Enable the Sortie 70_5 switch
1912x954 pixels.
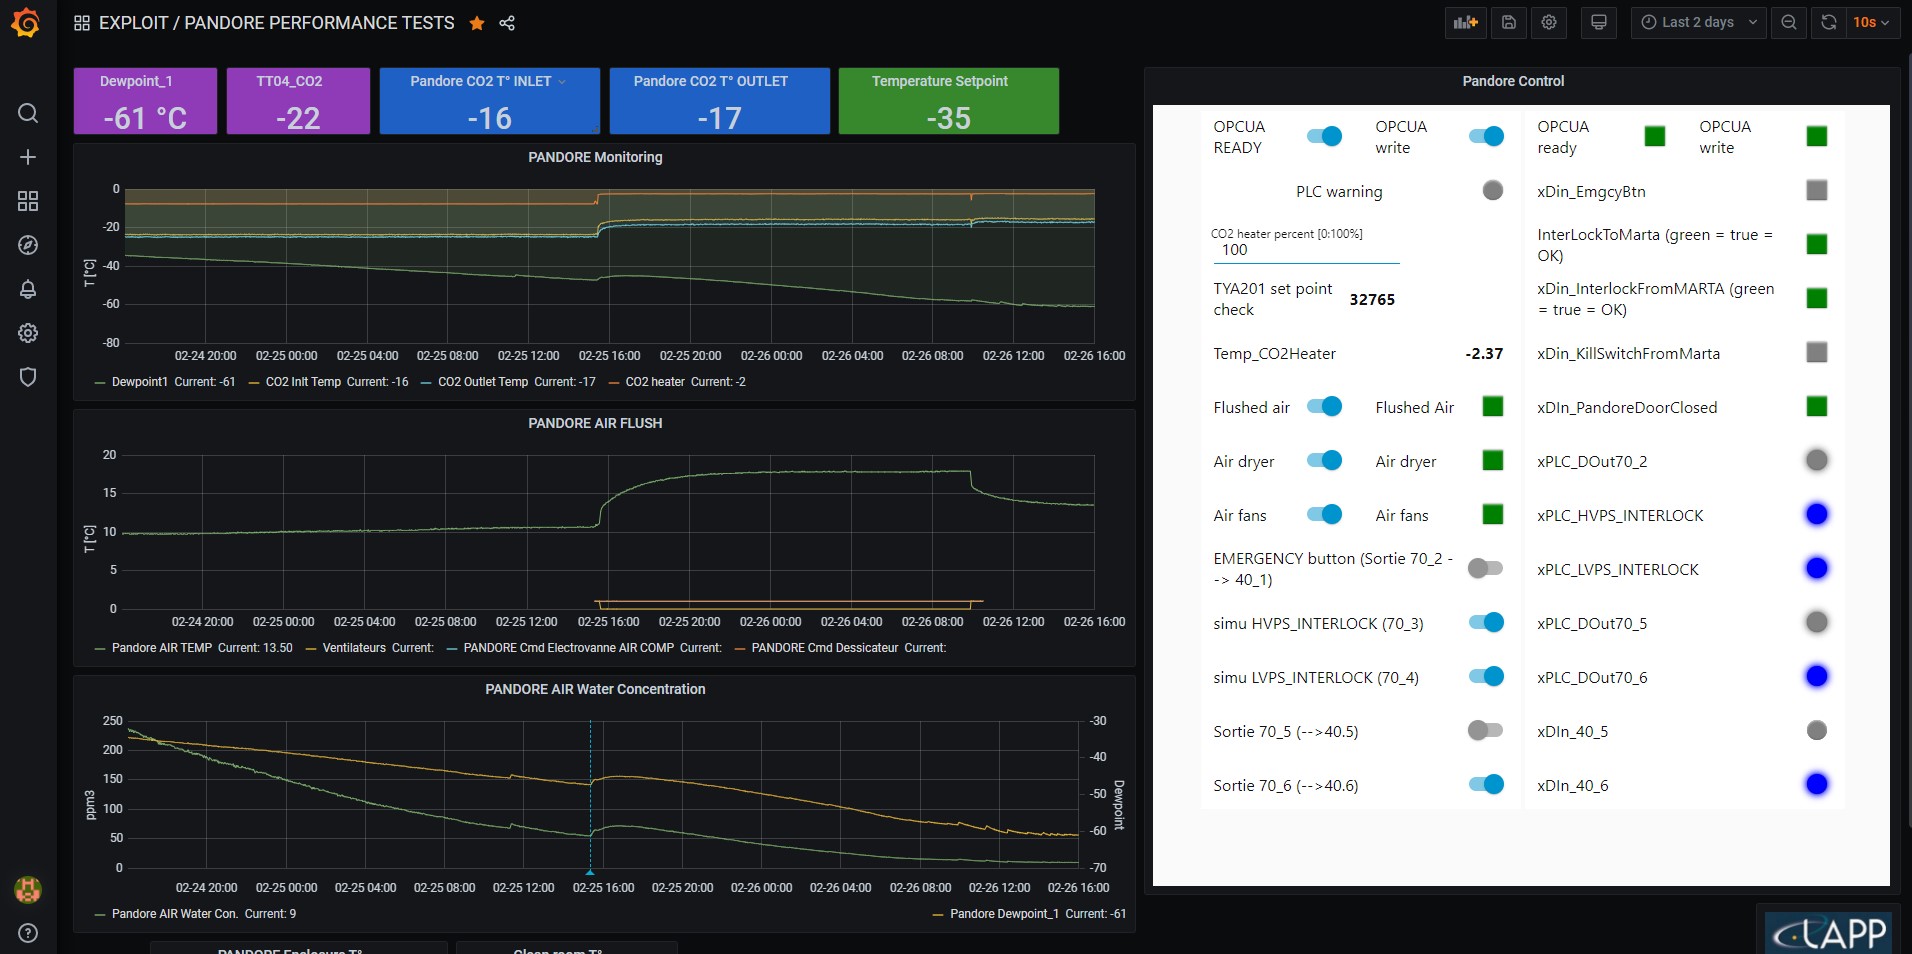point(1485,730)
